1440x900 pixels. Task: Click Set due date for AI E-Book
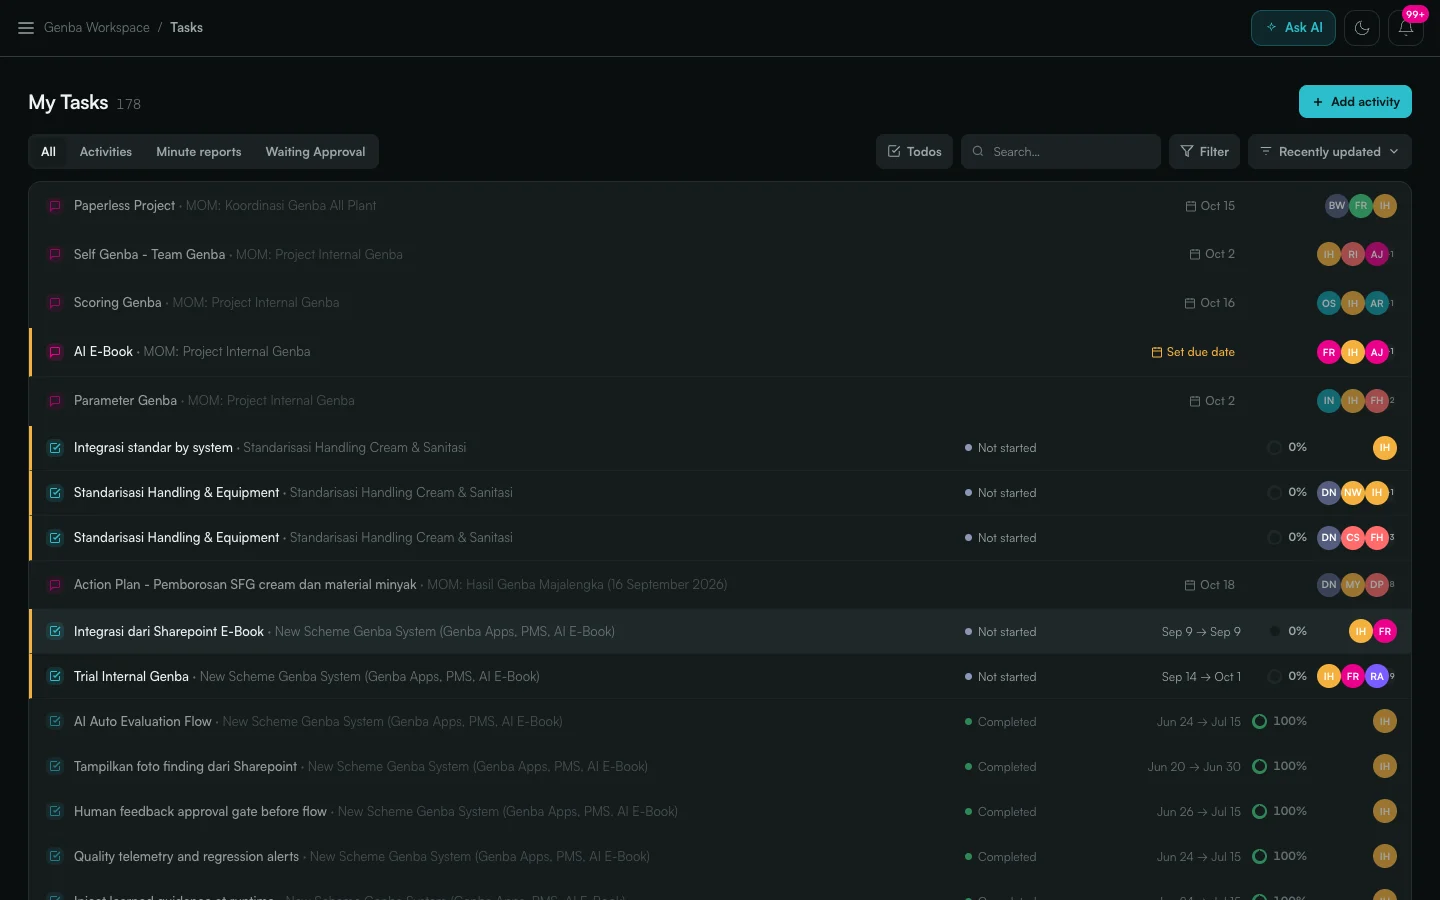click(1193, 352)
